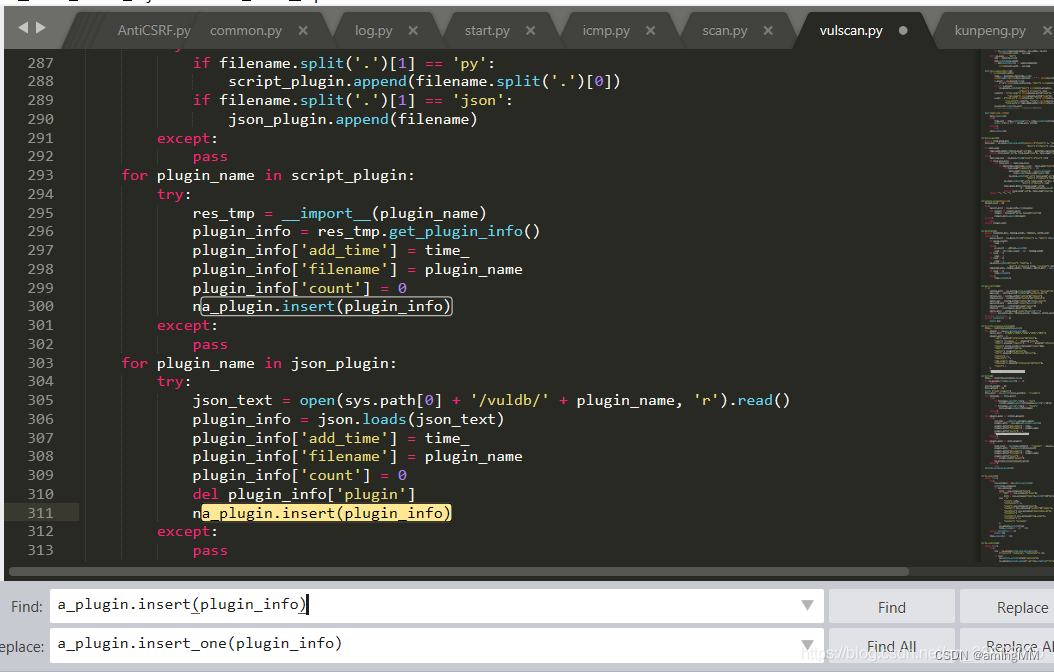Image resolution: width=1054 pixels, height=672 pixels.
Task: Click 'for plugin_name in json_plugin:' line
Action: point(259,364)
